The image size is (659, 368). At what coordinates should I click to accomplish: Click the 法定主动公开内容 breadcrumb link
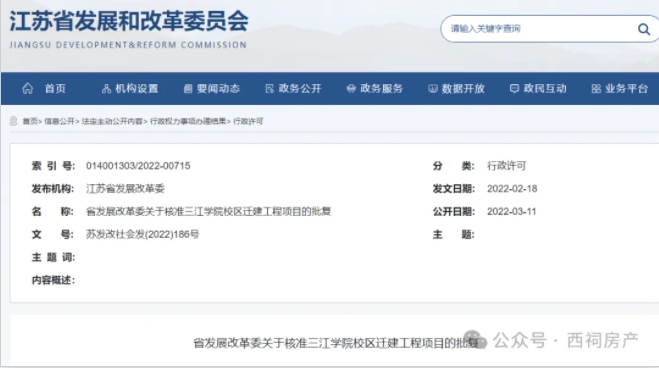point(112,121)
